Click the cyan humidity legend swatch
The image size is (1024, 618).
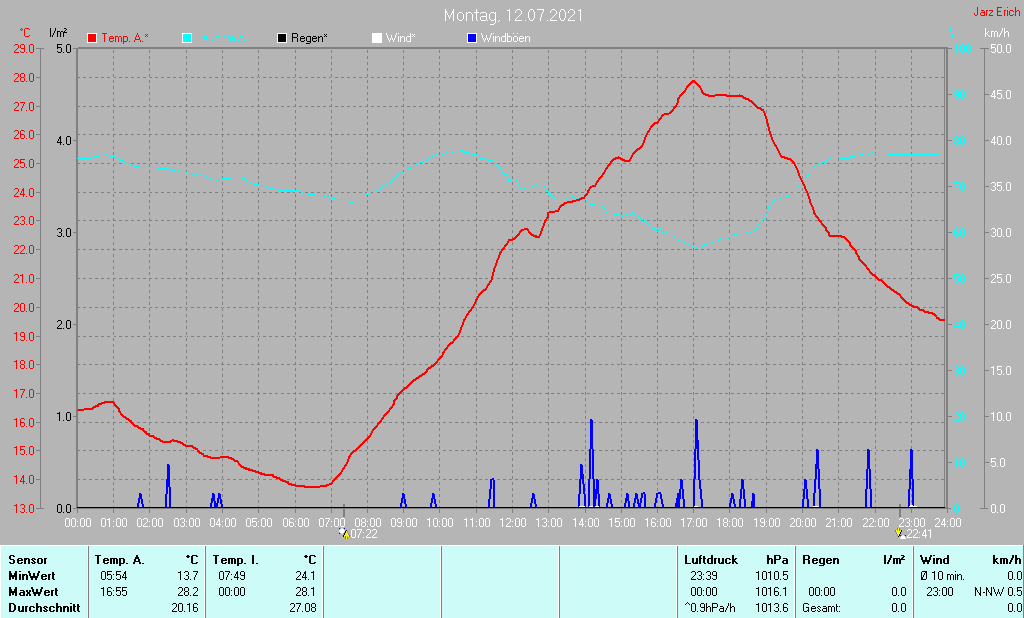tap(187, 38)
